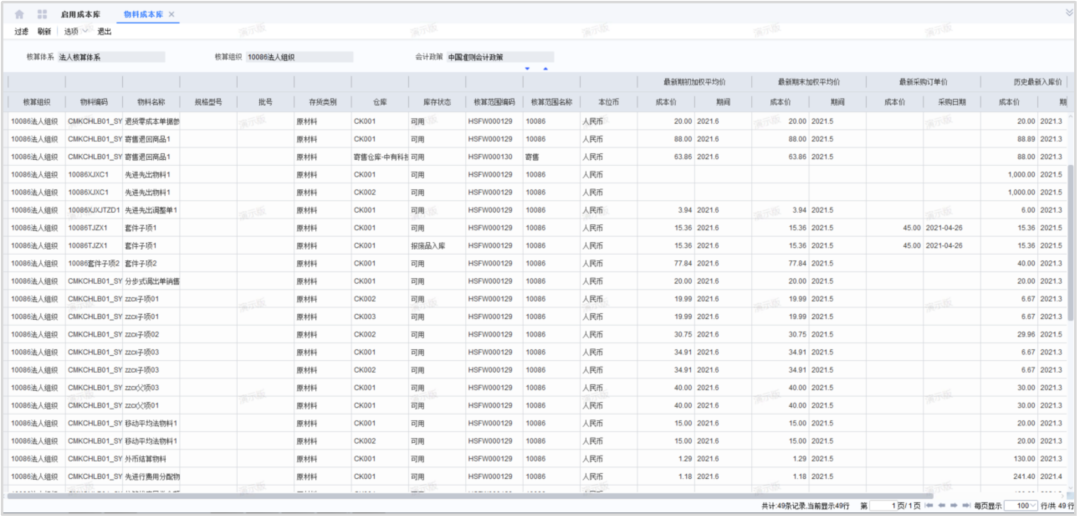Screen dimensions: 1080x520
Task: Sort by the 物料编码 column header
Action: tap(94, 102)
